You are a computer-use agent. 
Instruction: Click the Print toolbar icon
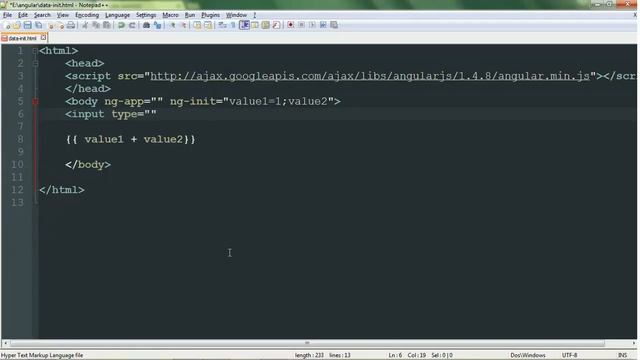point(71,25)
